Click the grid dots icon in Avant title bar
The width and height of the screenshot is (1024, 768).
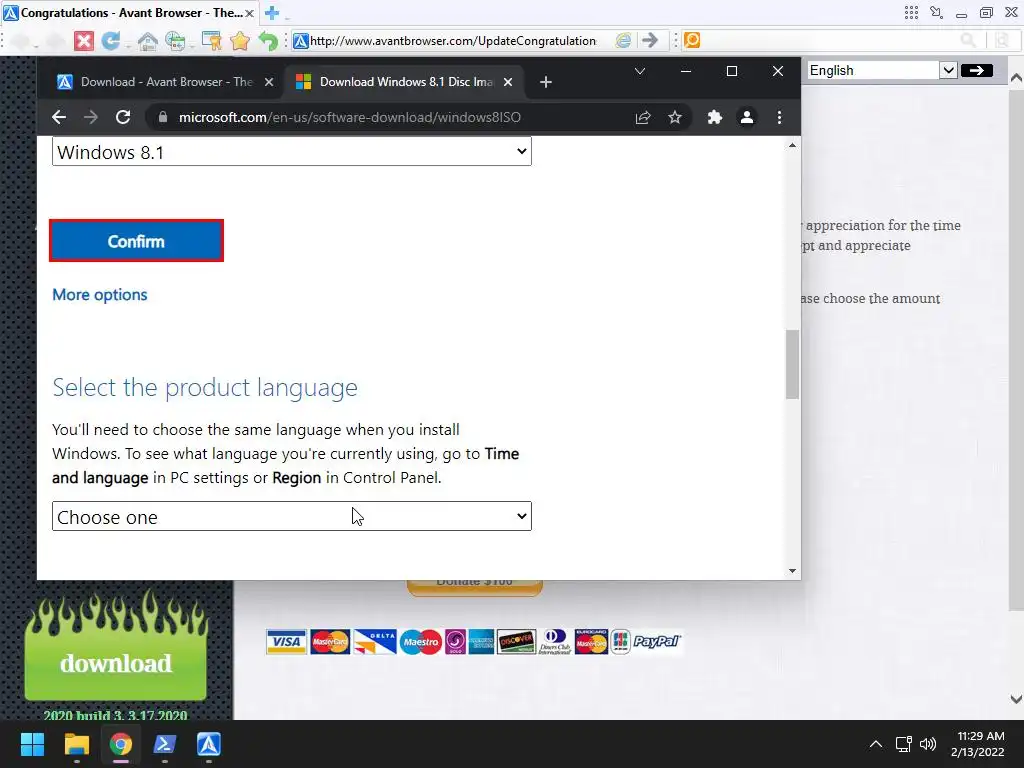[911, 12]
